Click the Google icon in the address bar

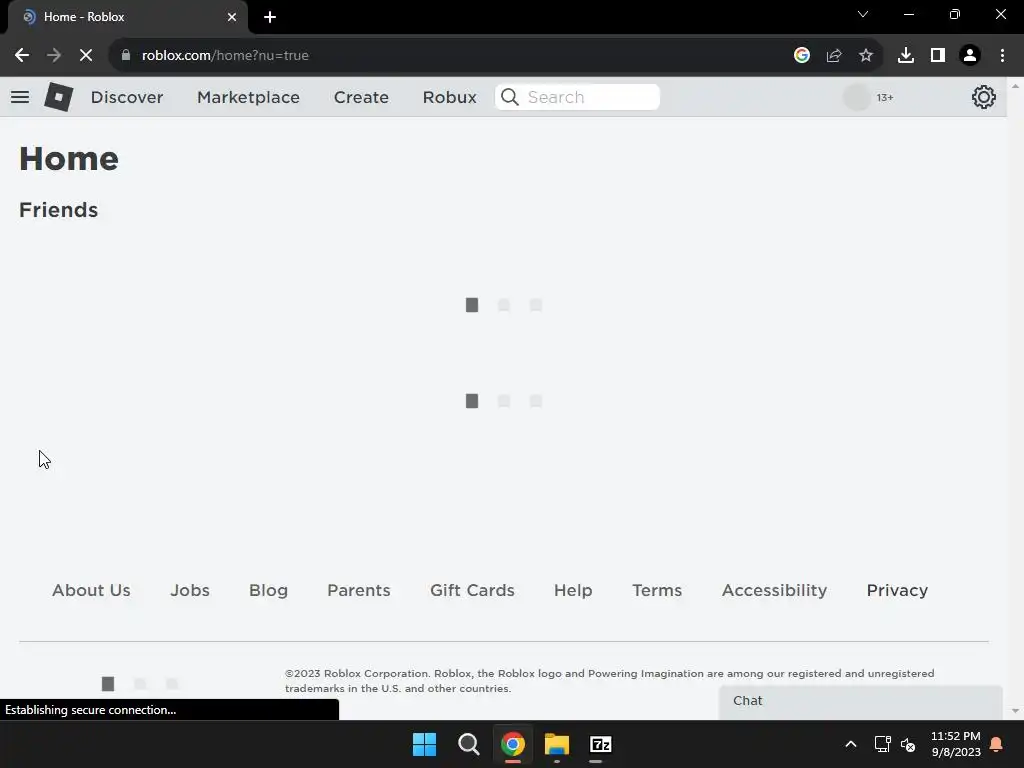coord(802,56)
